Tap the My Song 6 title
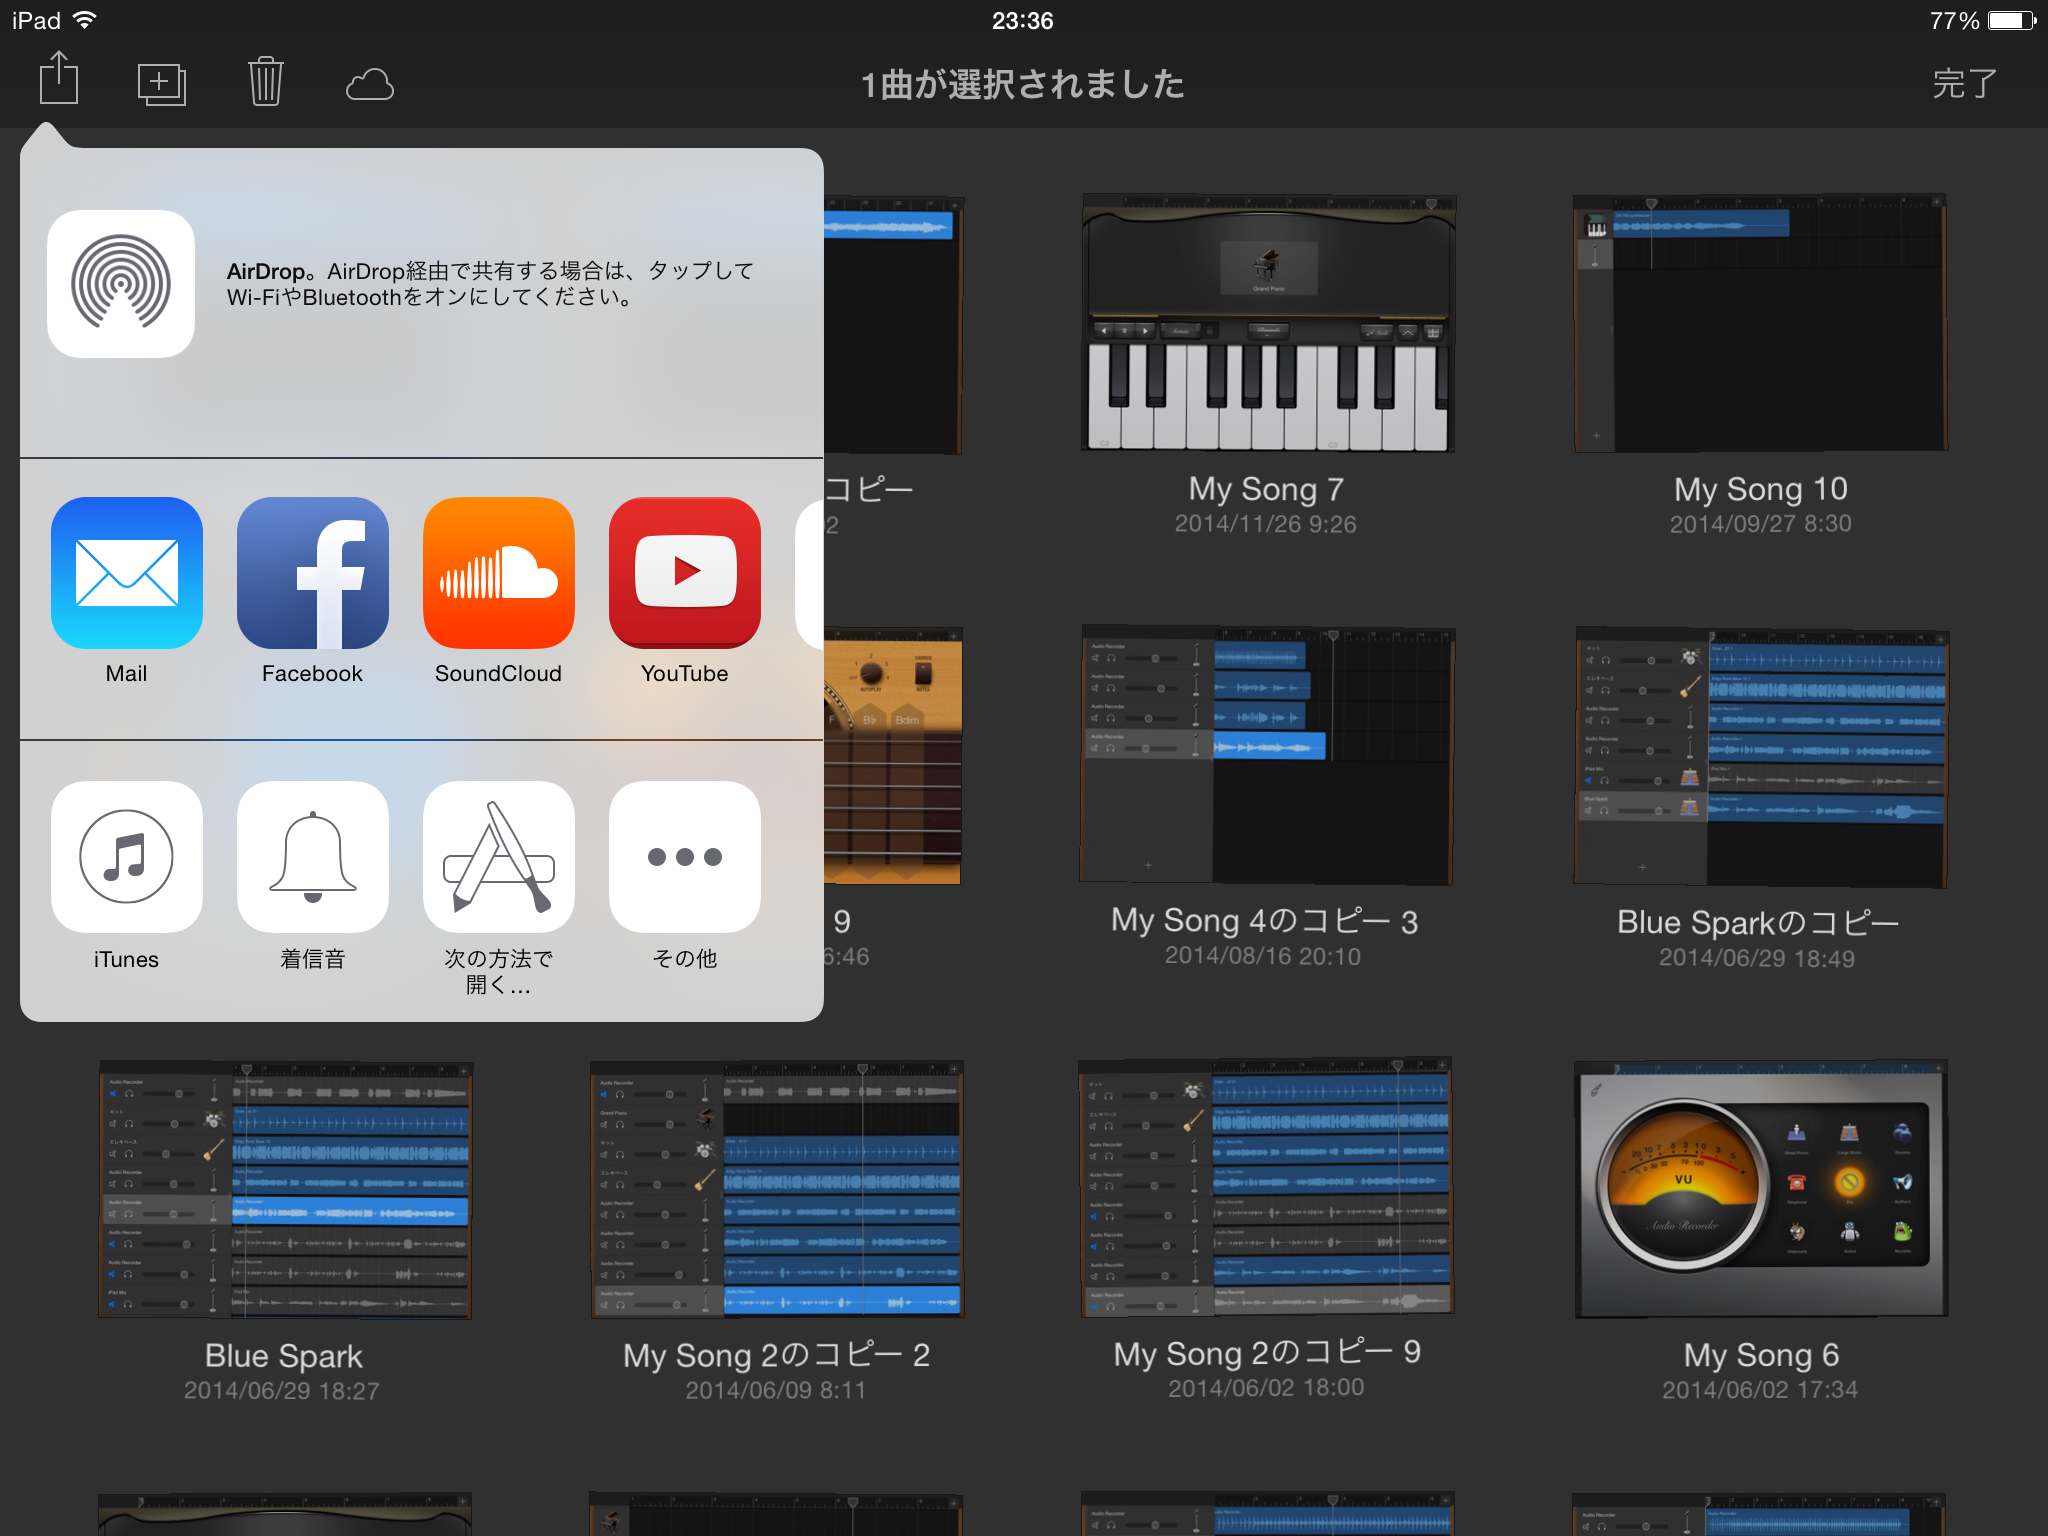Image resolution: width=2048 pixels, height=1536 pixels. [1761, 1355]
